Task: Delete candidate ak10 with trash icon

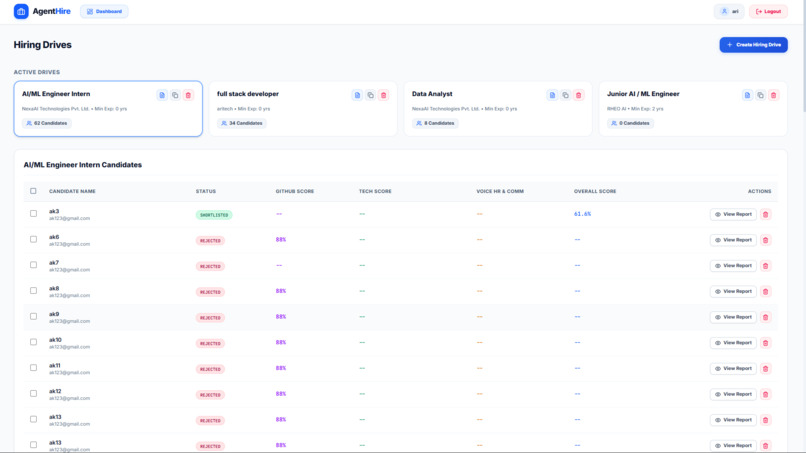Action: pyautogui.click(x=765, y=343)
